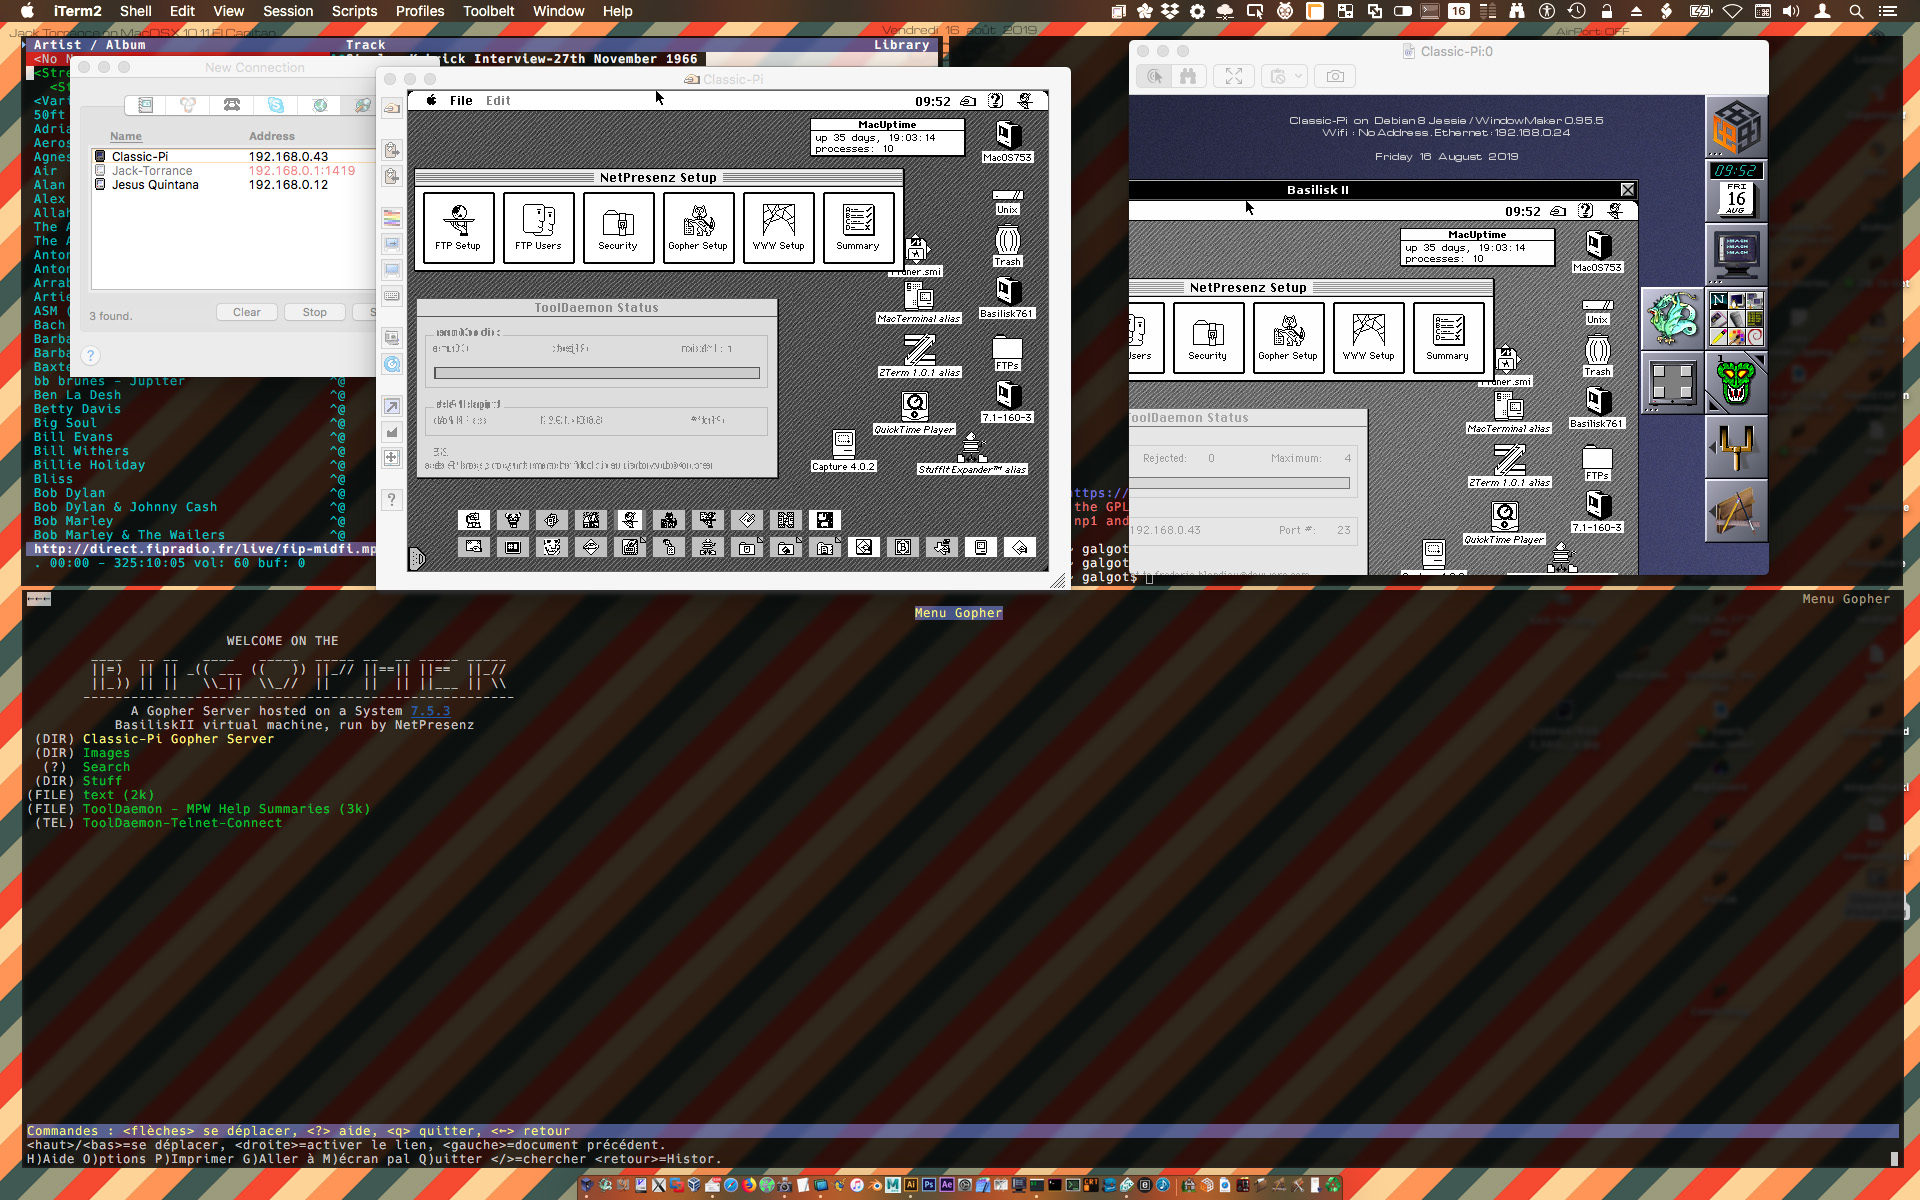The height and width of the screenshot is (1200, 1920).
Task: Toggle control mode cursor button
Action: point(1155,76)
